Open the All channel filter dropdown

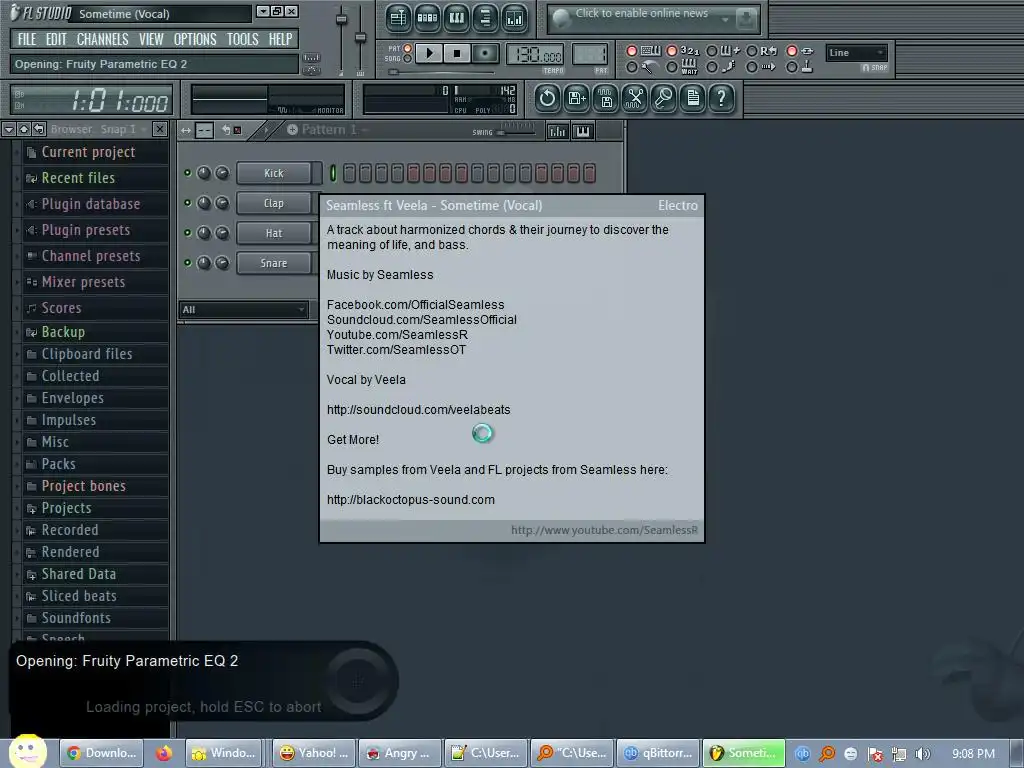243,310
